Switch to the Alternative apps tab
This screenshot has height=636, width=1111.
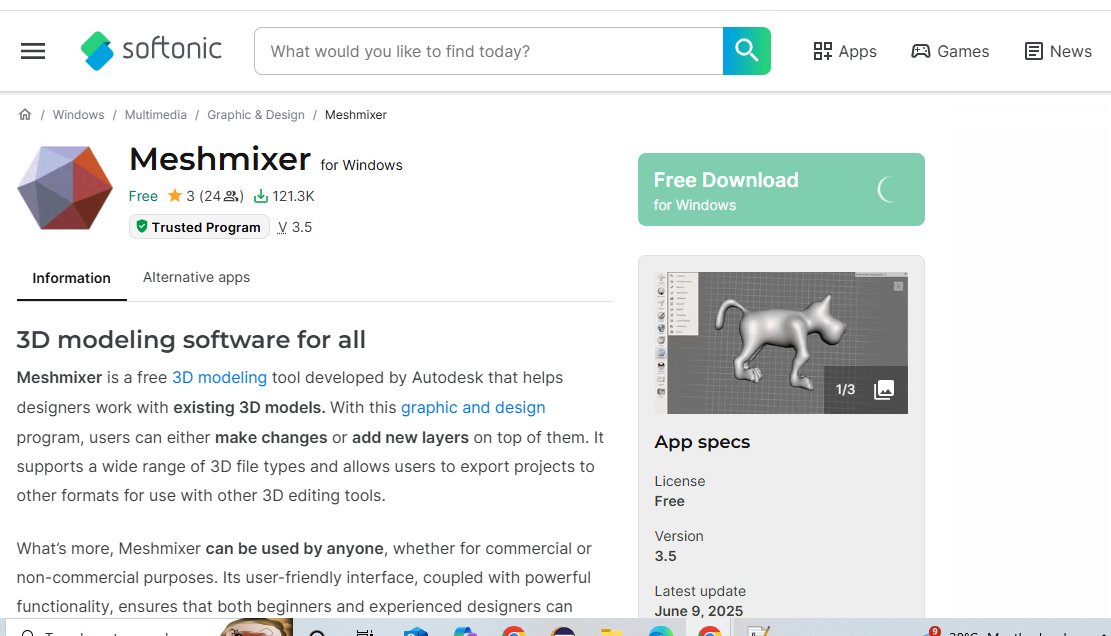196,278
